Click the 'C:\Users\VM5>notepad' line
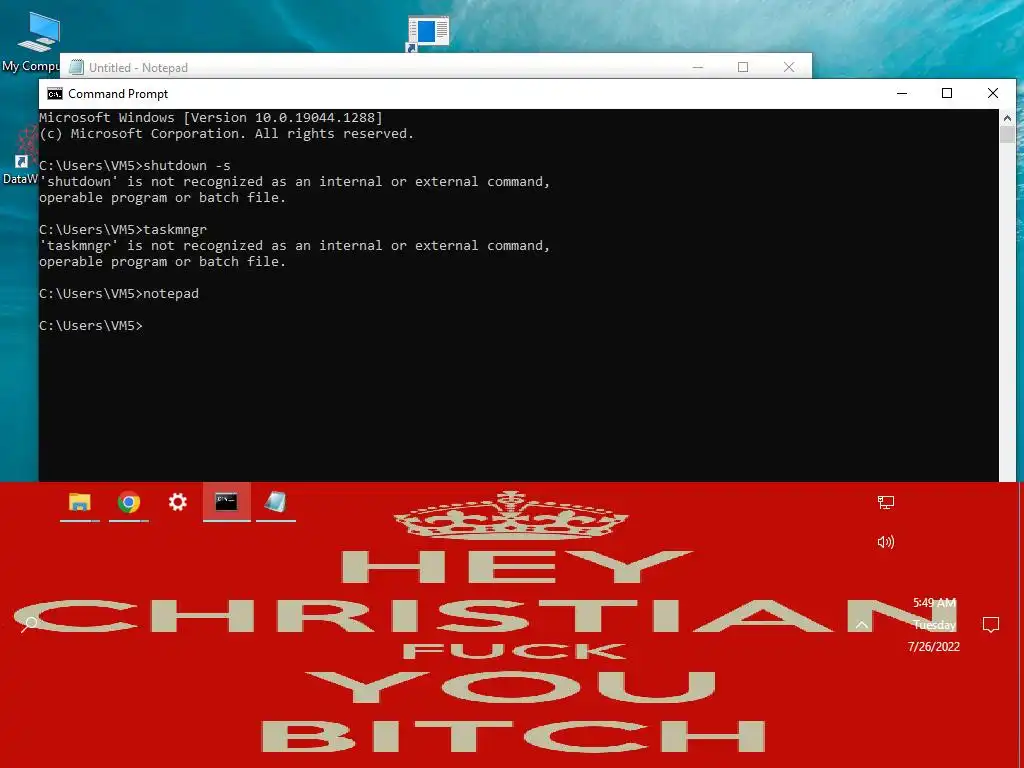The width and height of the screenshot is (1024, 768). pyautogui.click(x=119, y=294)
